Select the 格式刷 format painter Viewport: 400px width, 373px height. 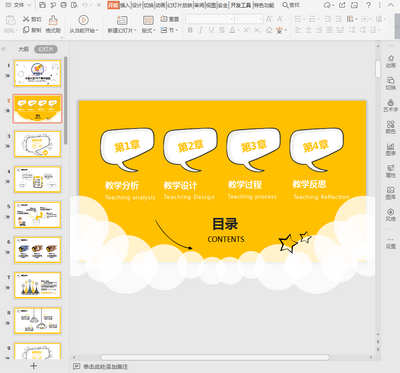tap(53, 24)
